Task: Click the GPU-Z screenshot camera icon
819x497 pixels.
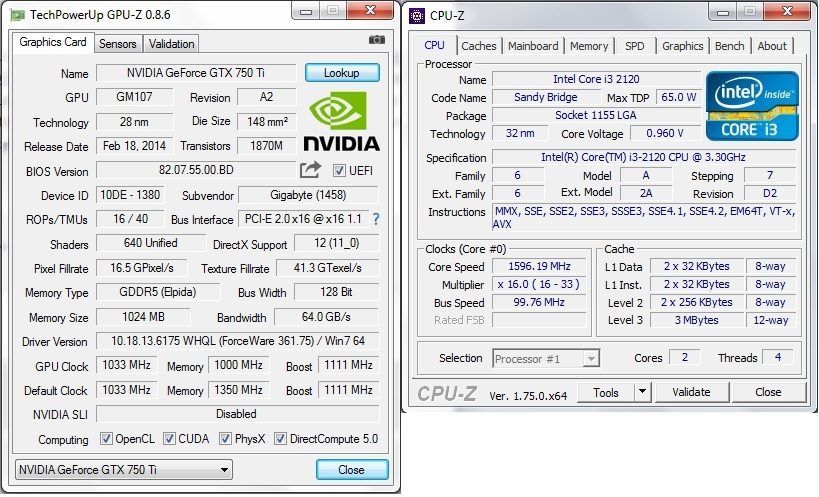Action: point(377,40)
